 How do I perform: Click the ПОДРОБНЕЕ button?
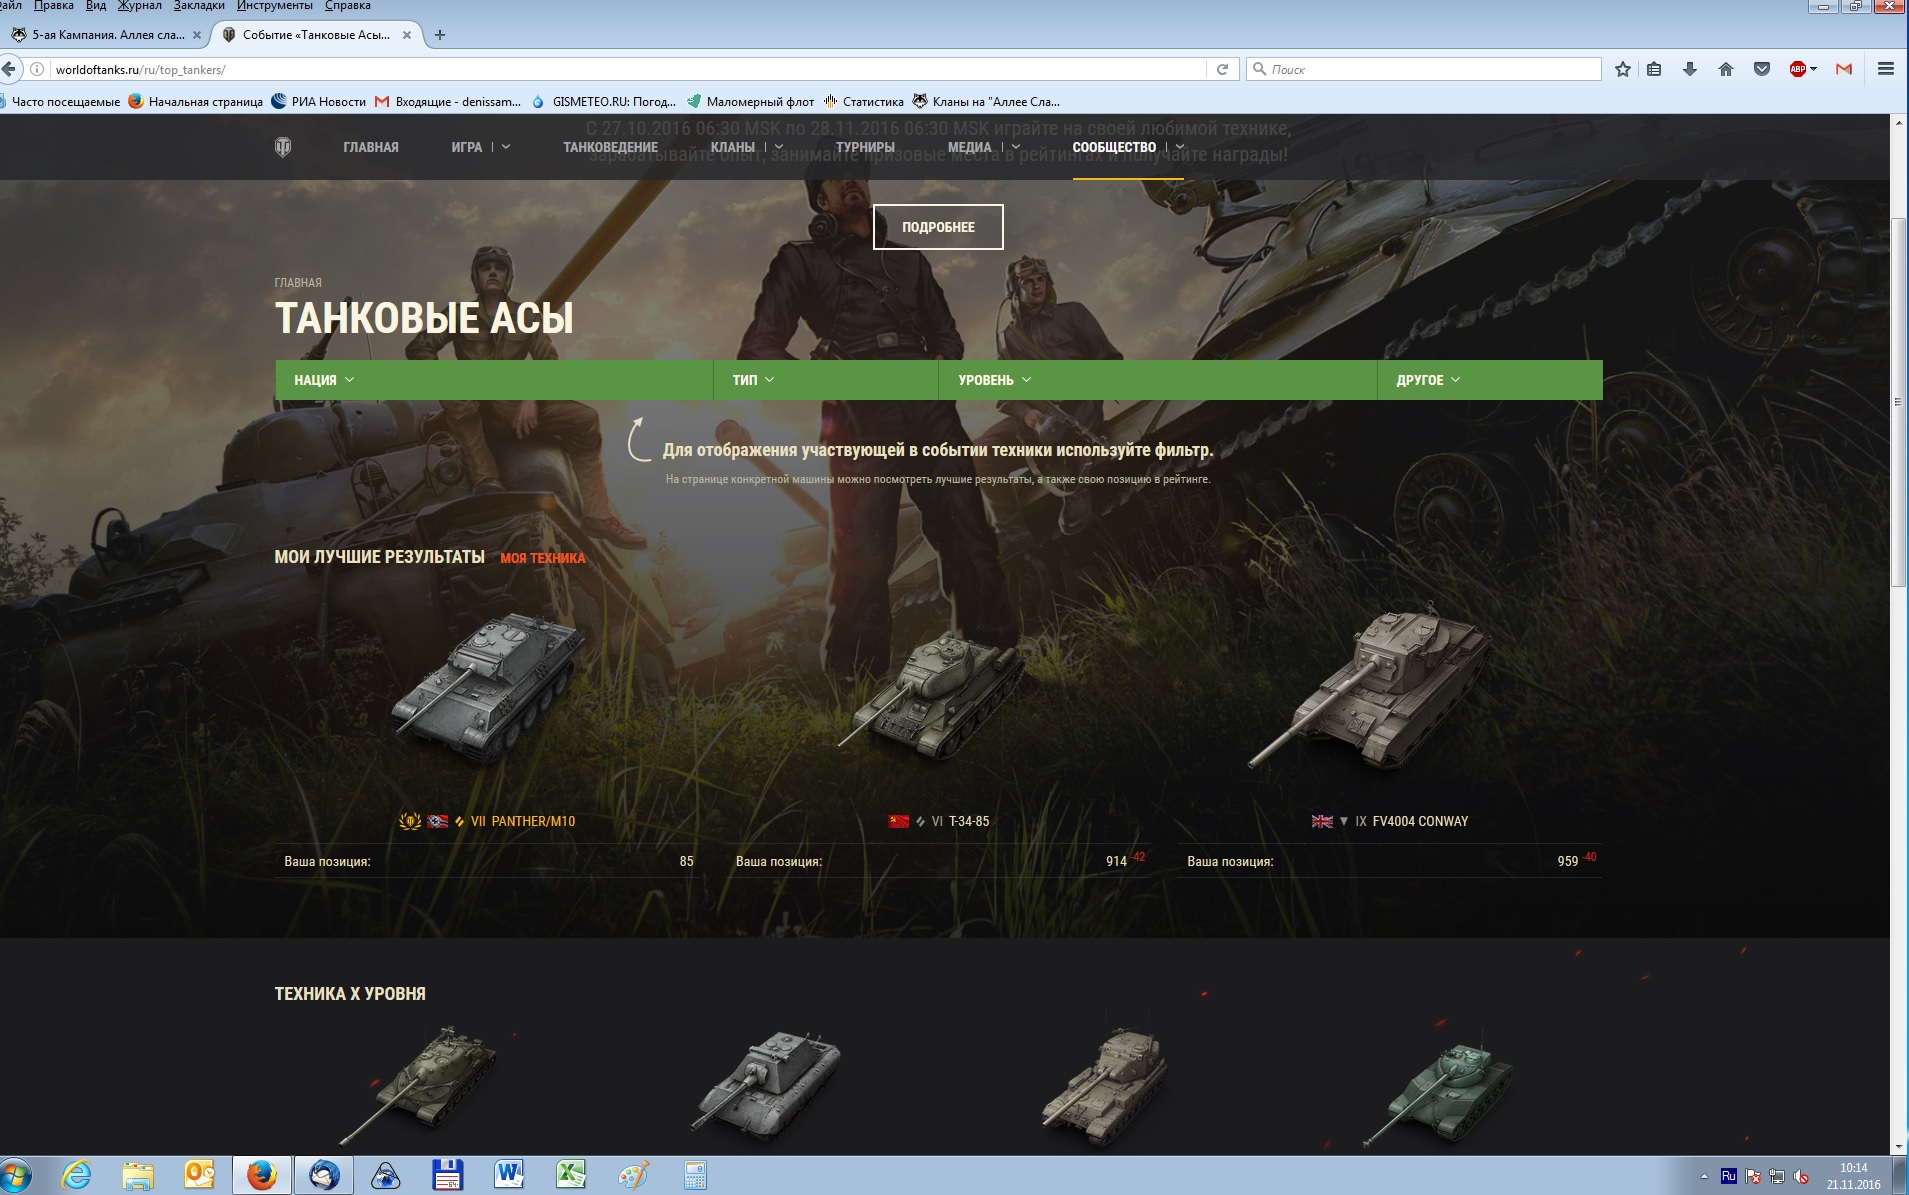[x=938, y=227]
